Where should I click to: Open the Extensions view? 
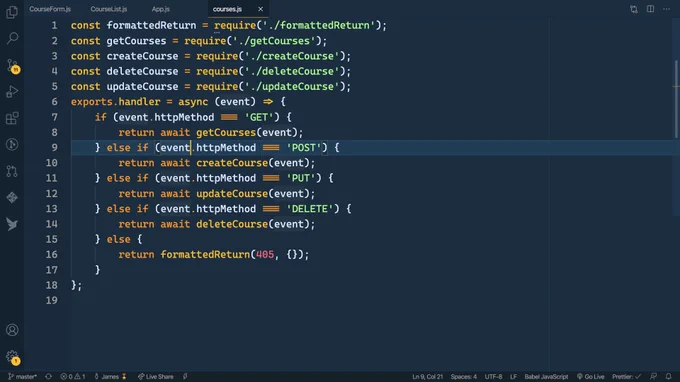12,118
